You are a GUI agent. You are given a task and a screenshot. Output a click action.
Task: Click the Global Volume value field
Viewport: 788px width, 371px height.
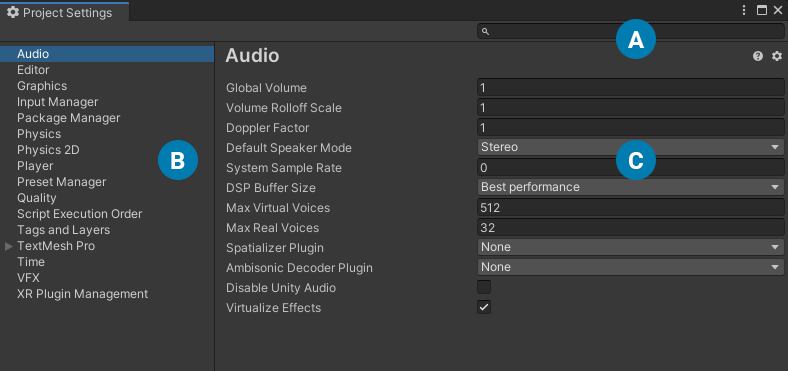[631, 87]
